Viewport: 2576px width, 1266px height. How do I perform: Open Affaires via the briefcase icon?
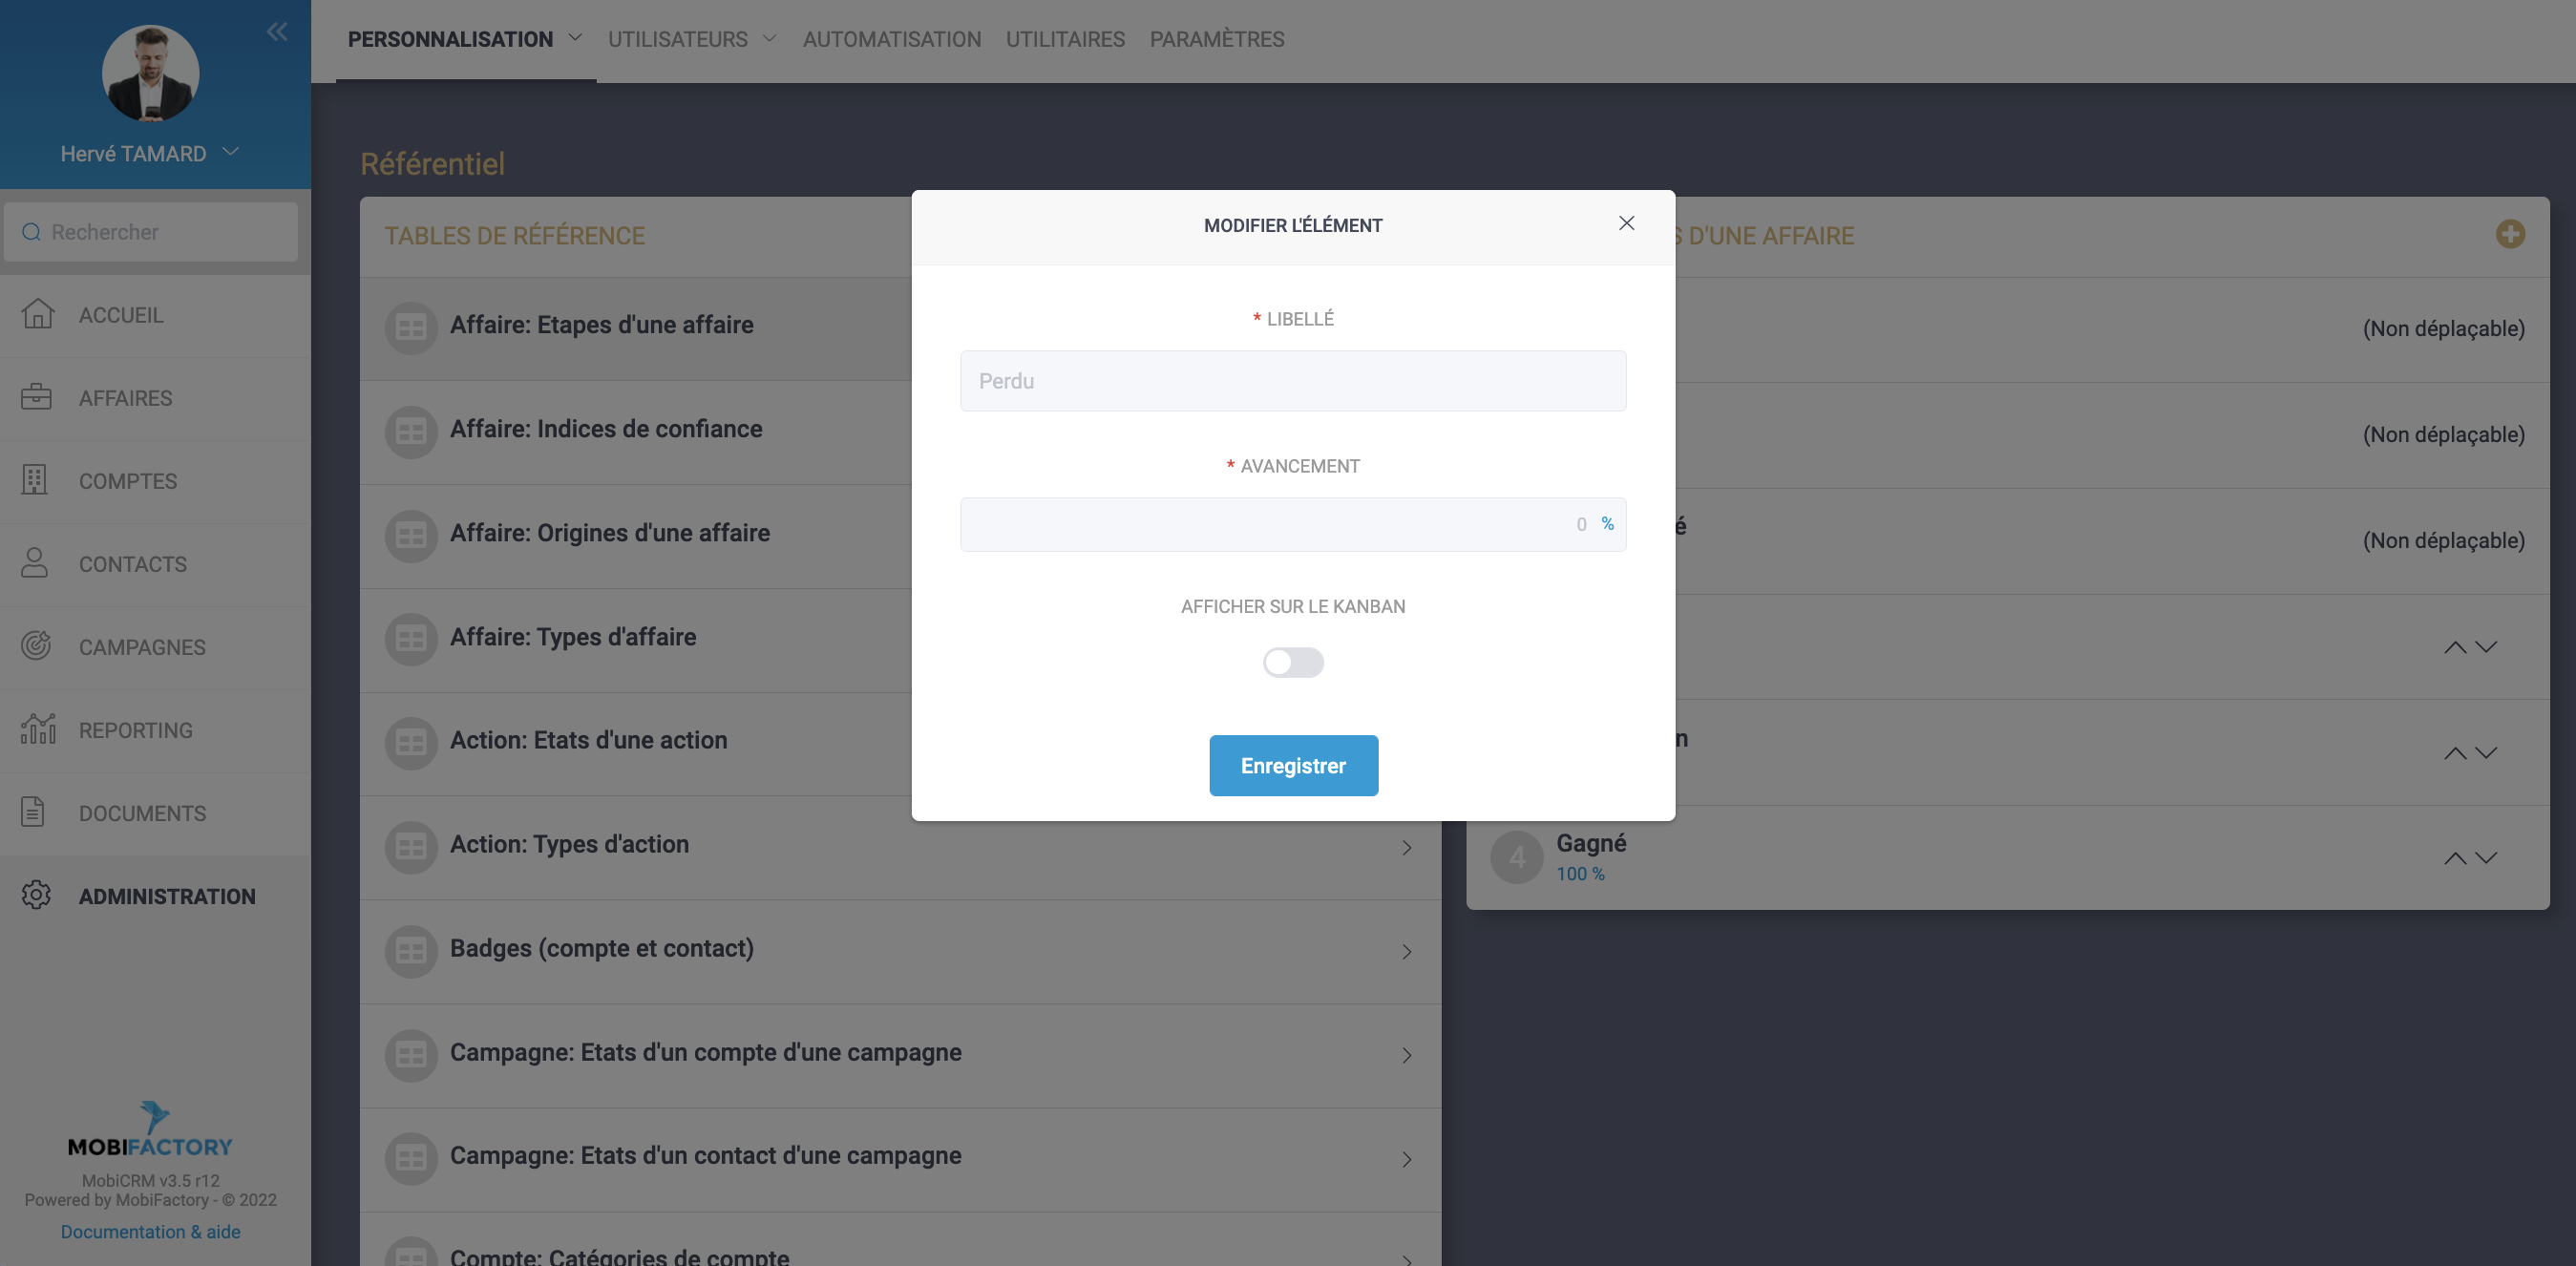36,397
